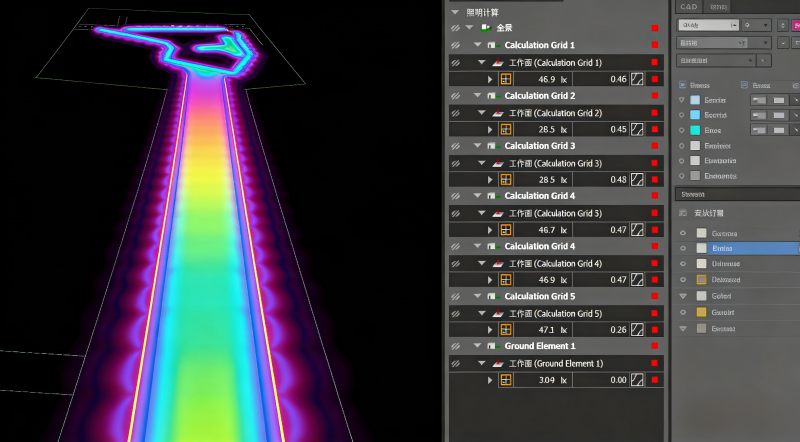Click the Calculation Grid 1 object icon
The image size is (800, 442).
[493, 46]
